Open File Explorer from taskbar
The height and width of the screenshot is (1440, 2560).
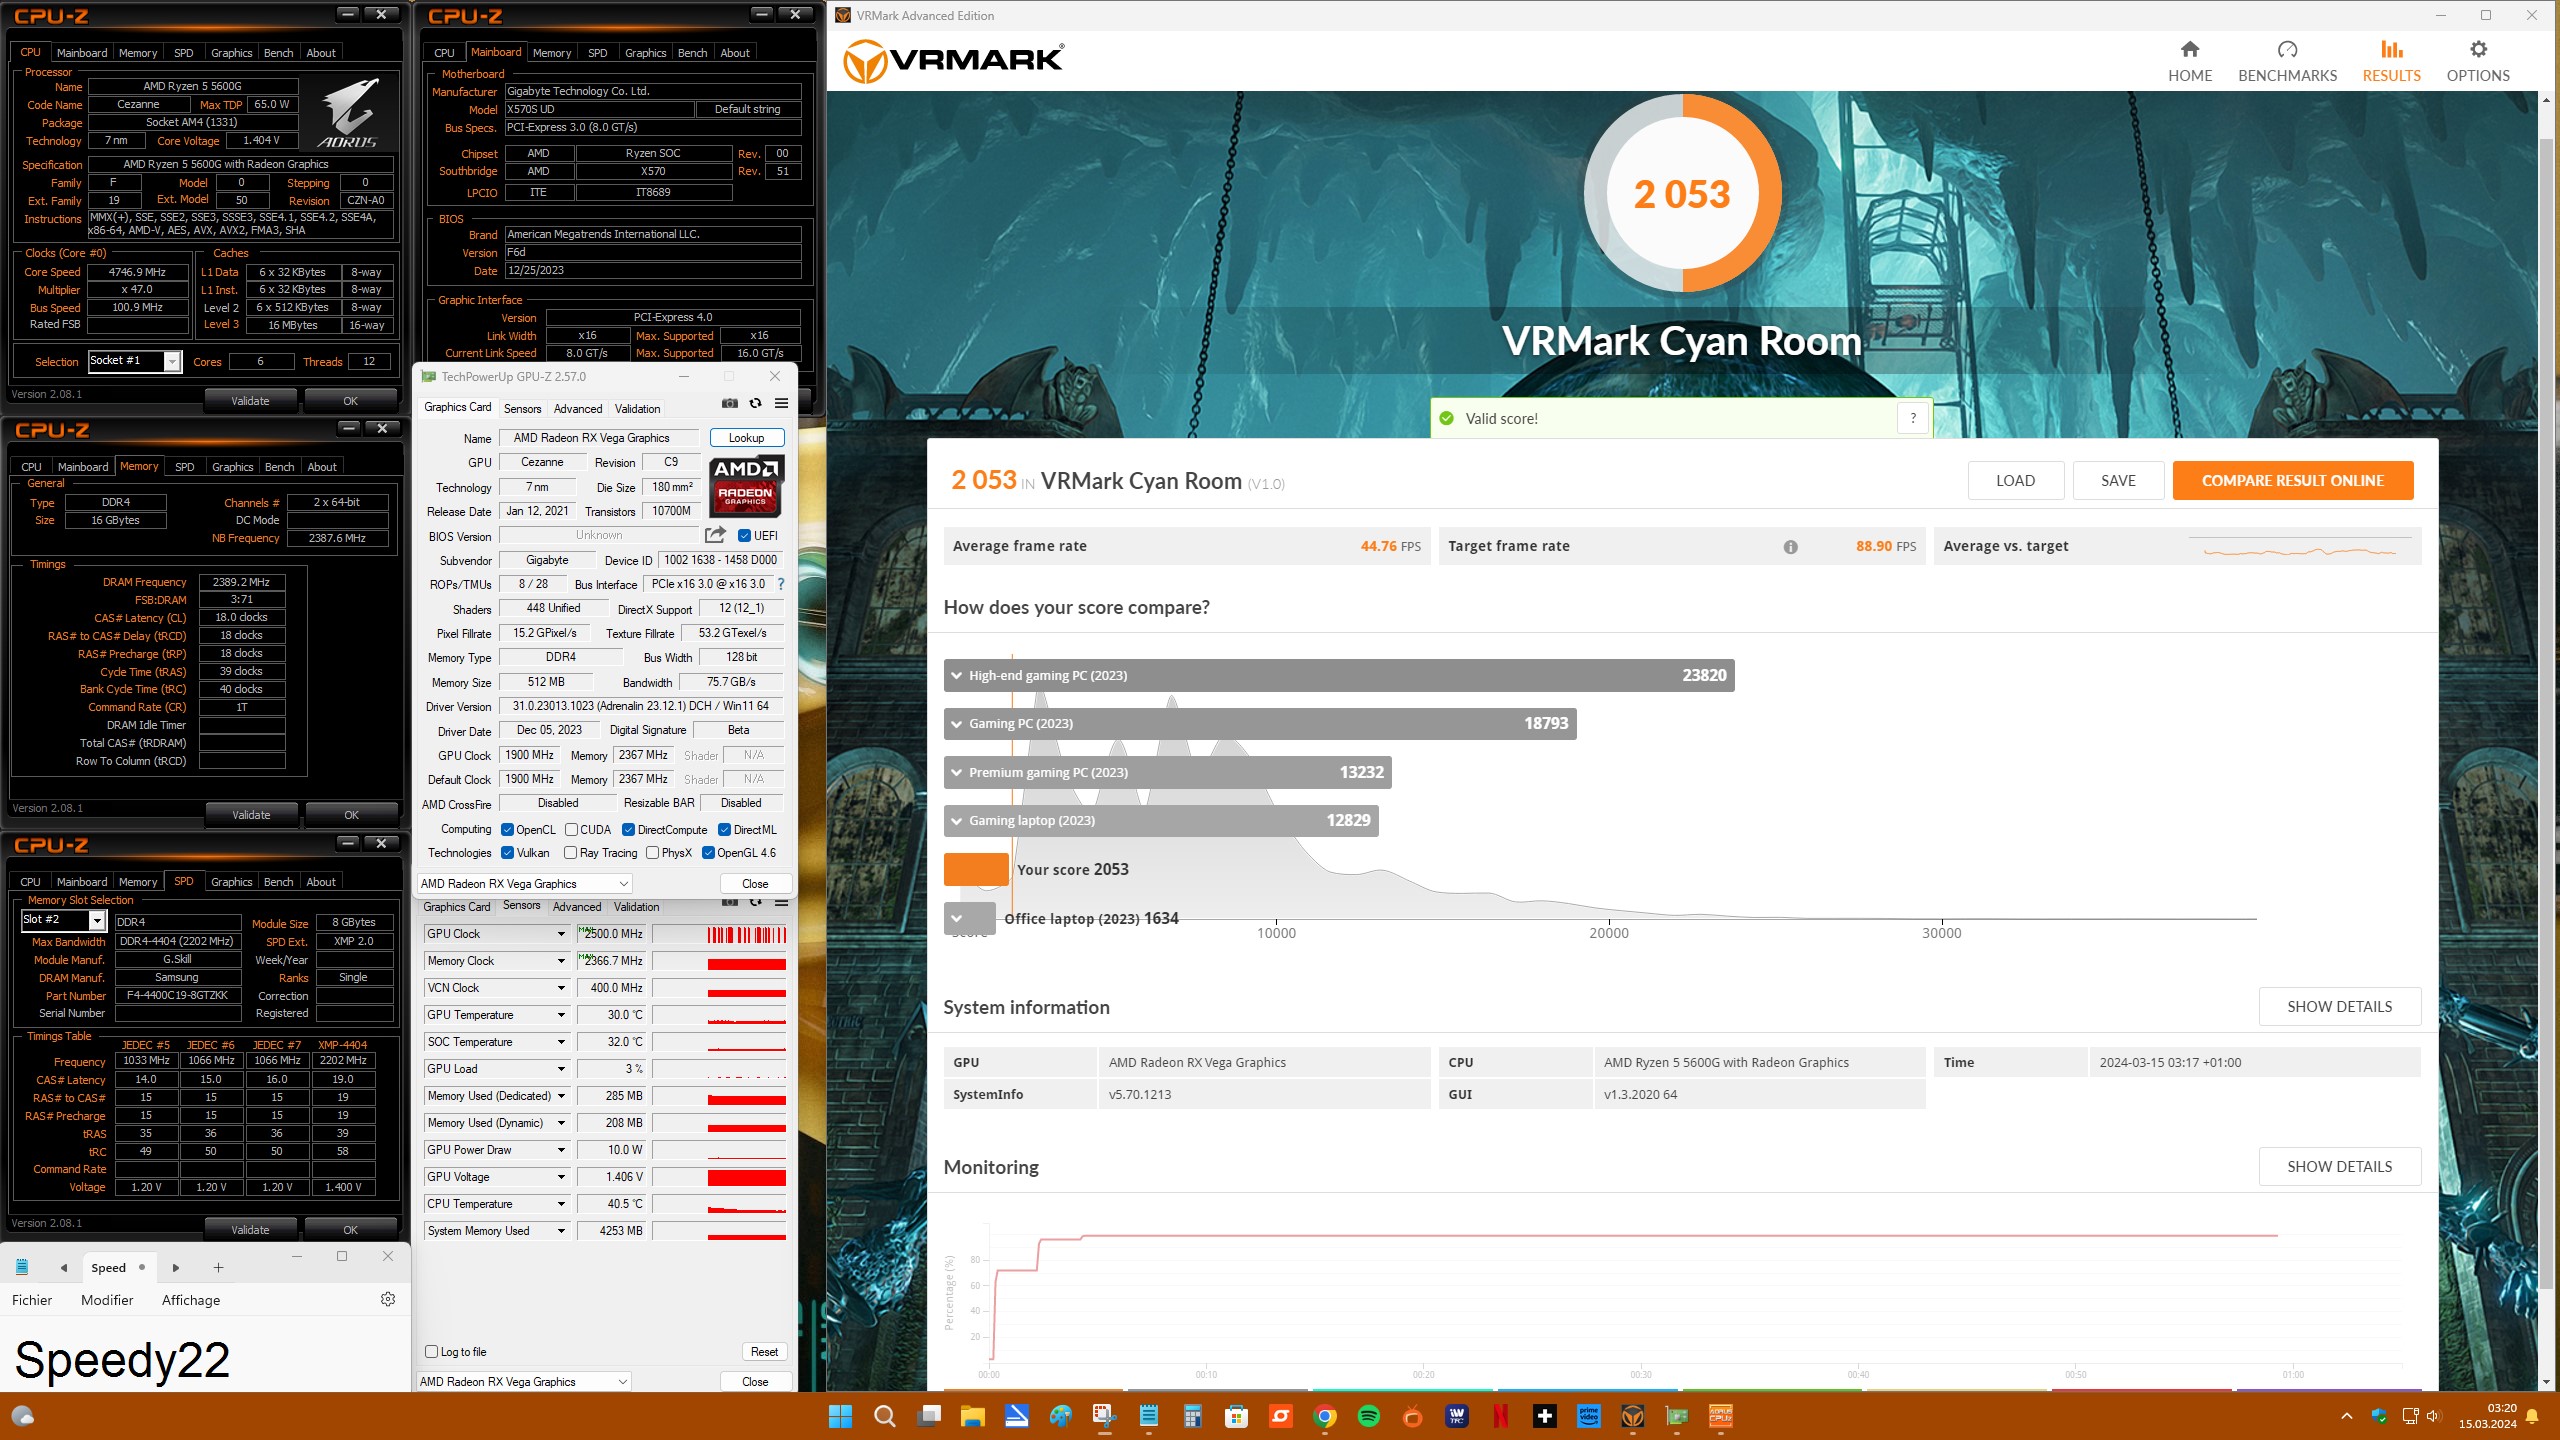pyautogui.click(x=972, y=1416)
